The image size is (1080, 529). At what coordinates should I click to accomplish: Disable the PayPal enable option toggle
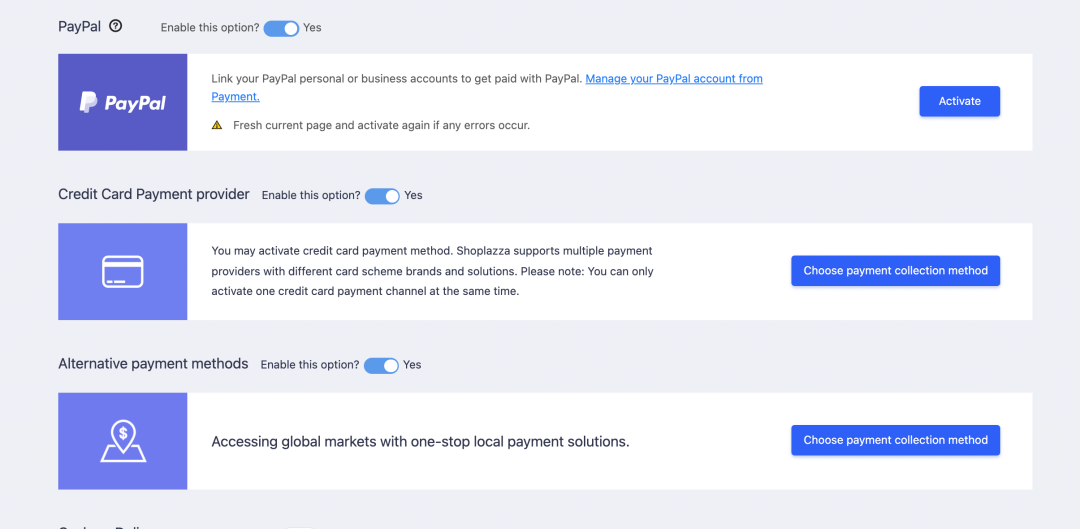tap(281, 28)
